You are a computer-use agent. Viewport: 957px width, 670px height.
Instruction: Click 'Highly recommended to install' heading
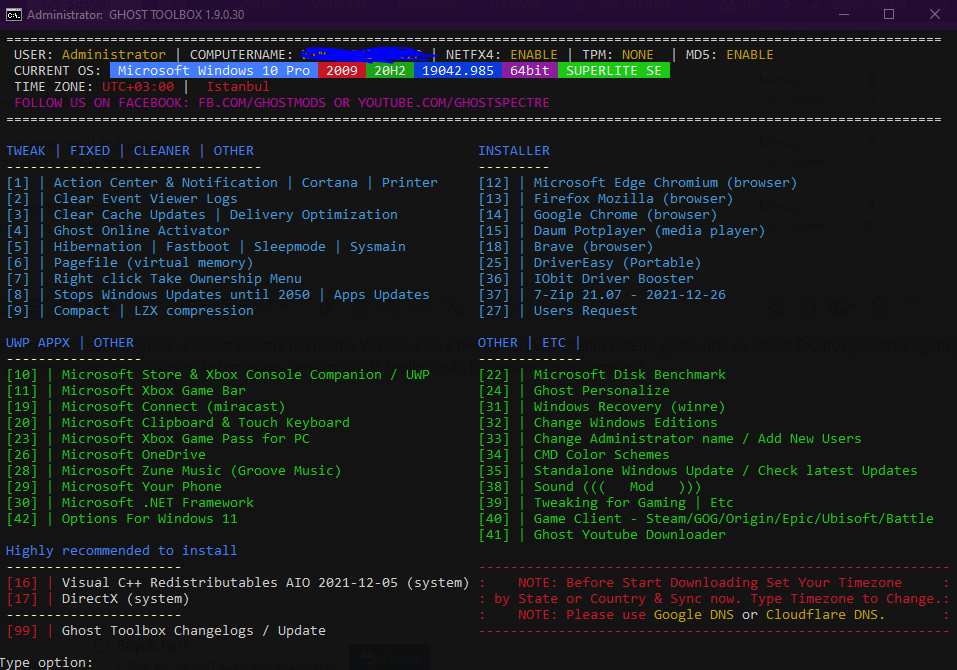[121, 550]
